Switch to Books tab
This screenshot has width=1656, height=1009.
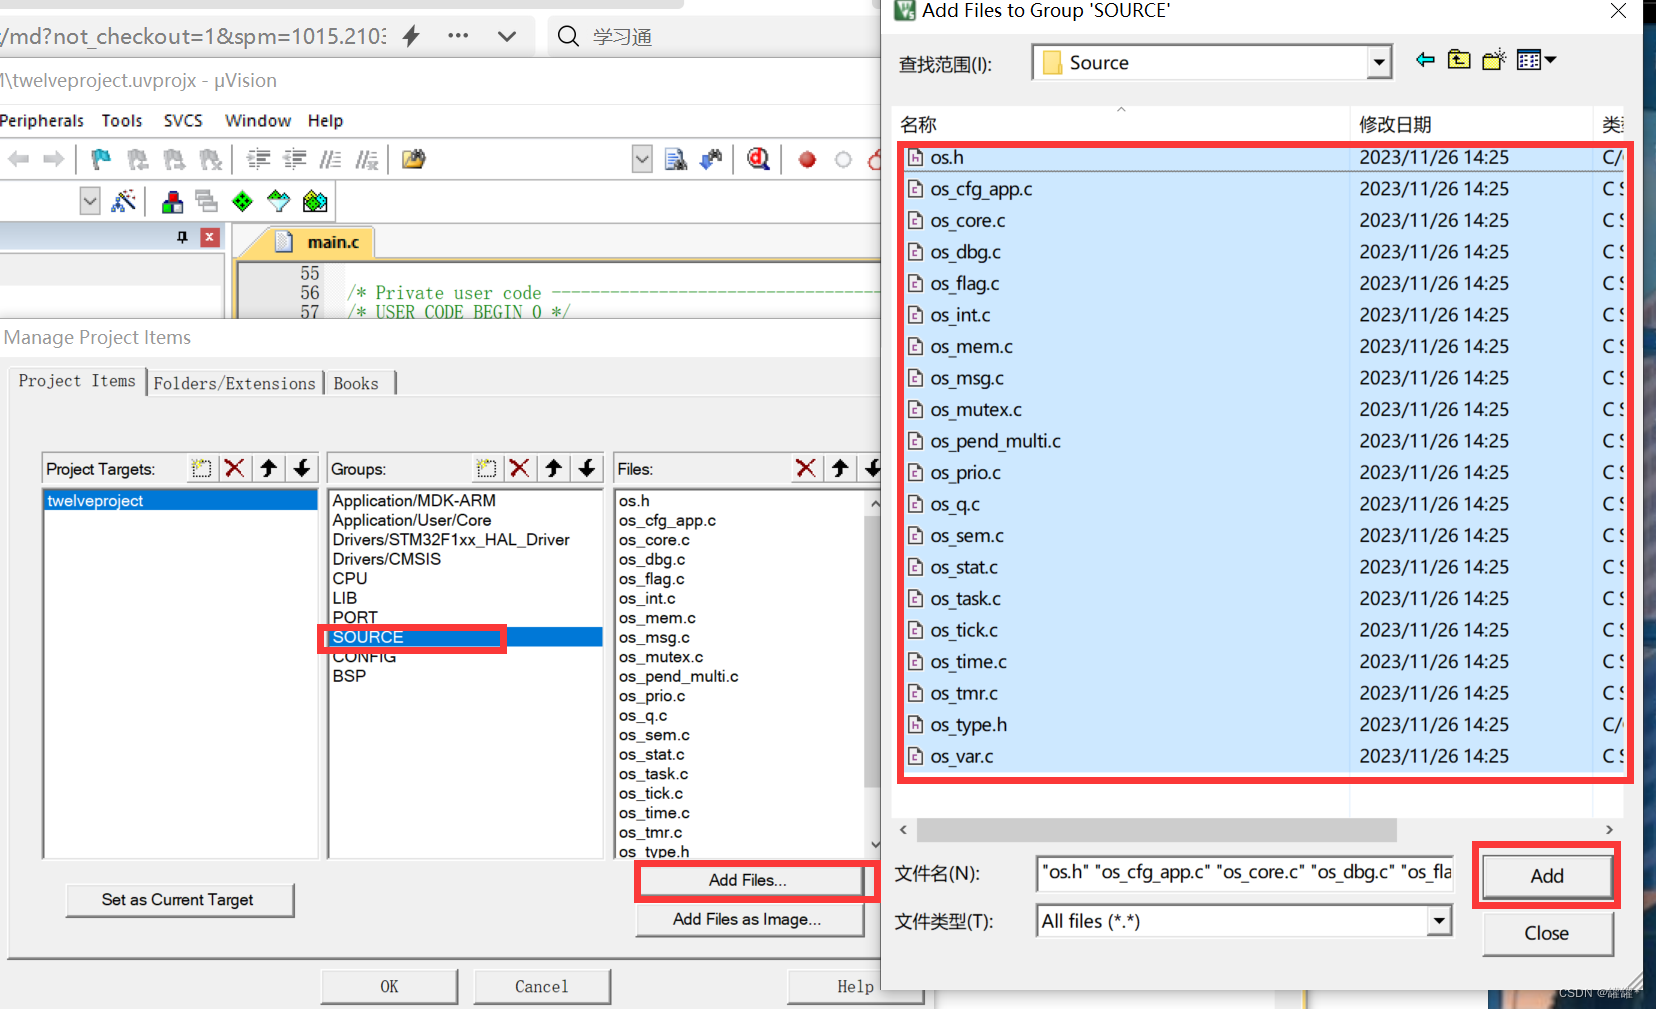pyautogui.click(x=356, y=383)
